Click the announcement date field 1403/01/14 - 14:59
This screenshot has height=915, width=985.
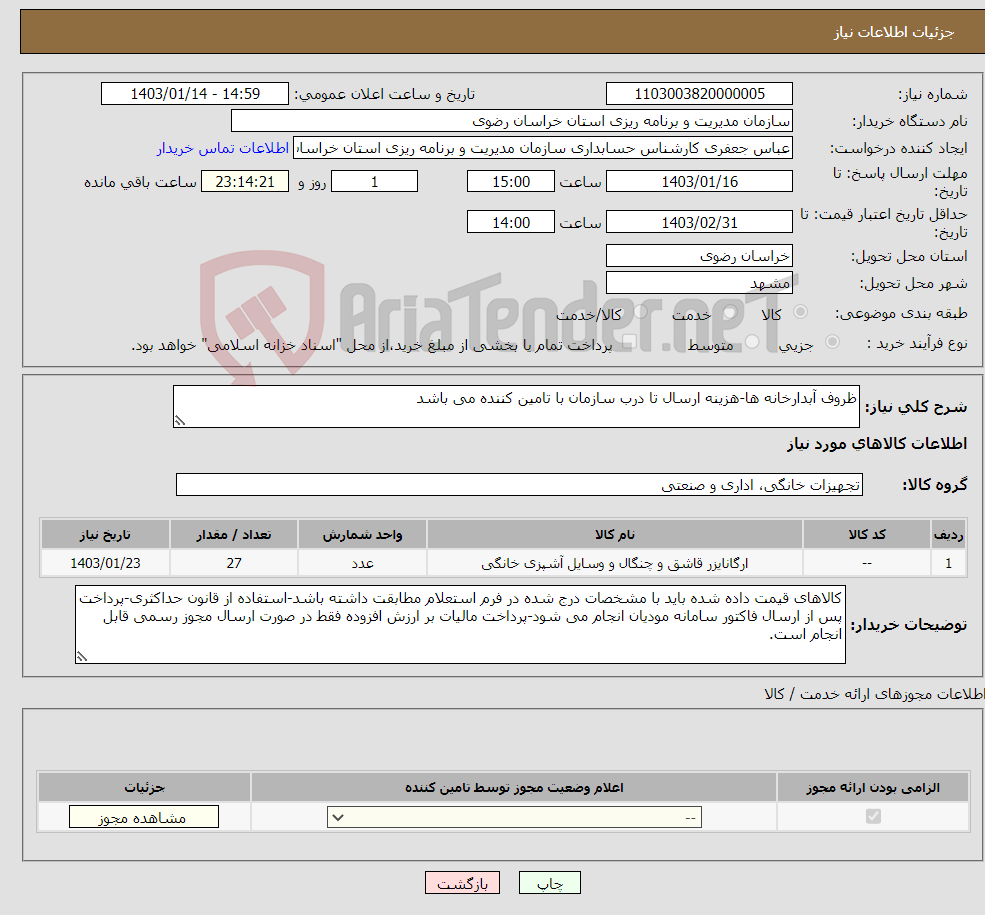pos(195,94)
